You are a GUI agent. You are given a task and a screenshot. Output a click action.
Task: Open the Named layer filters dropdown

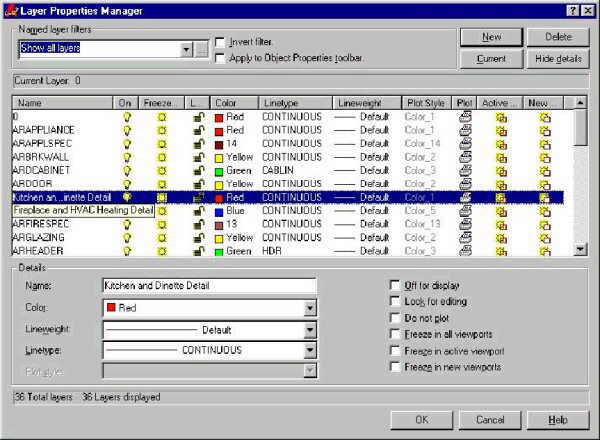[186, 49]
